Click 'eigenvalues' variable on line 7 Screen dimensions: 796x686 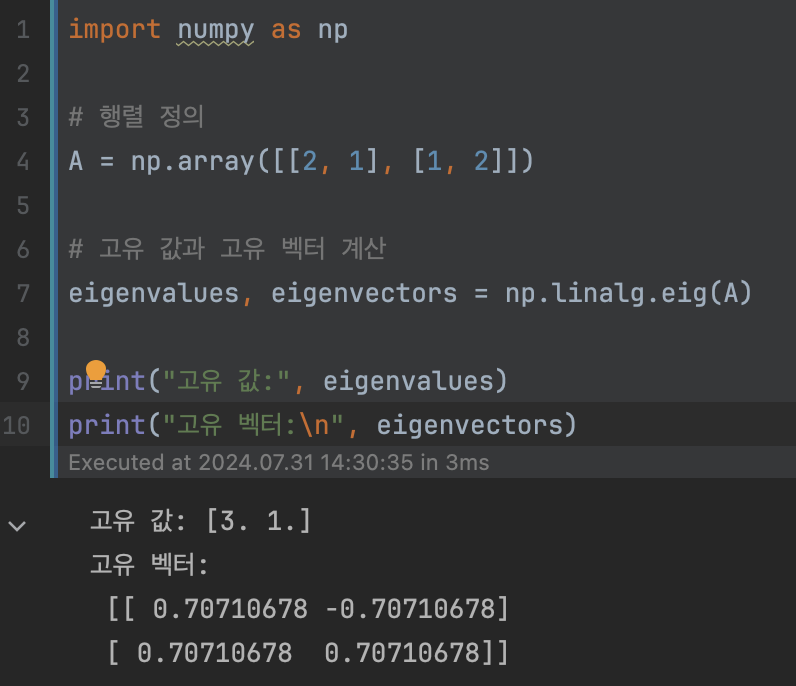pyautogui.click(x=154, y=293)
